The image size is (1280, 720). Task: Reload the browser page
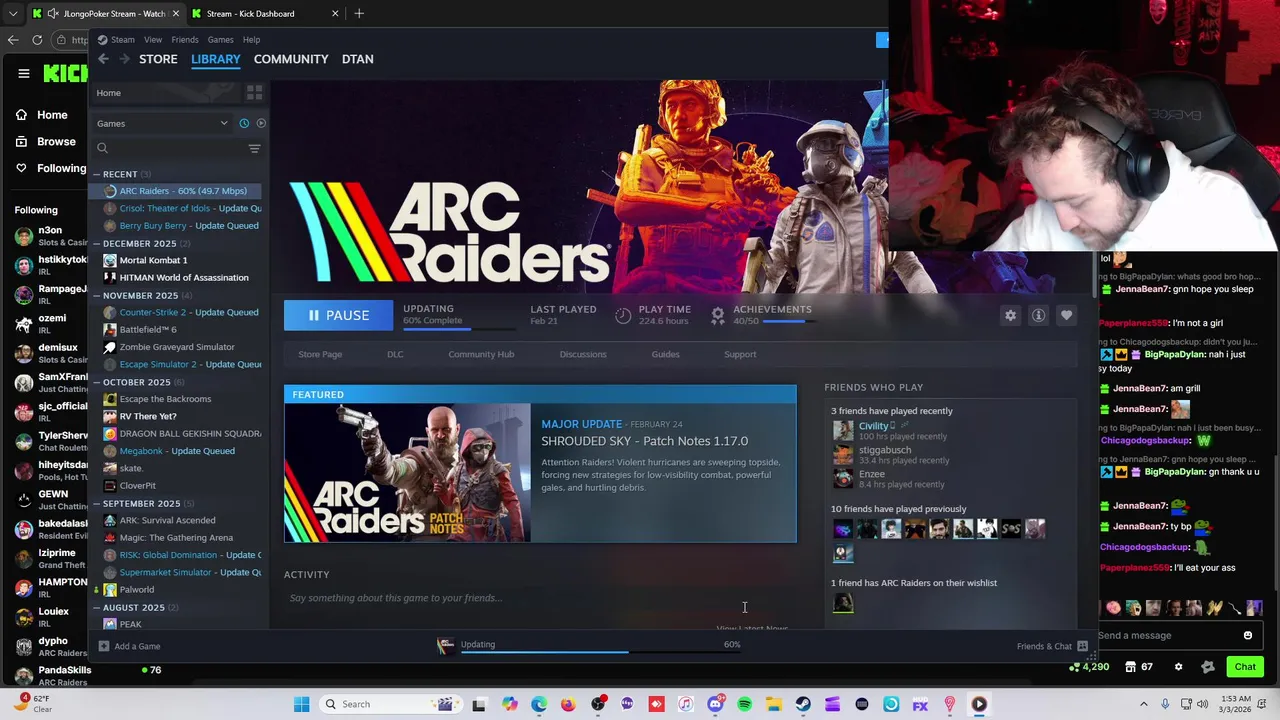(x=37, y=40)
